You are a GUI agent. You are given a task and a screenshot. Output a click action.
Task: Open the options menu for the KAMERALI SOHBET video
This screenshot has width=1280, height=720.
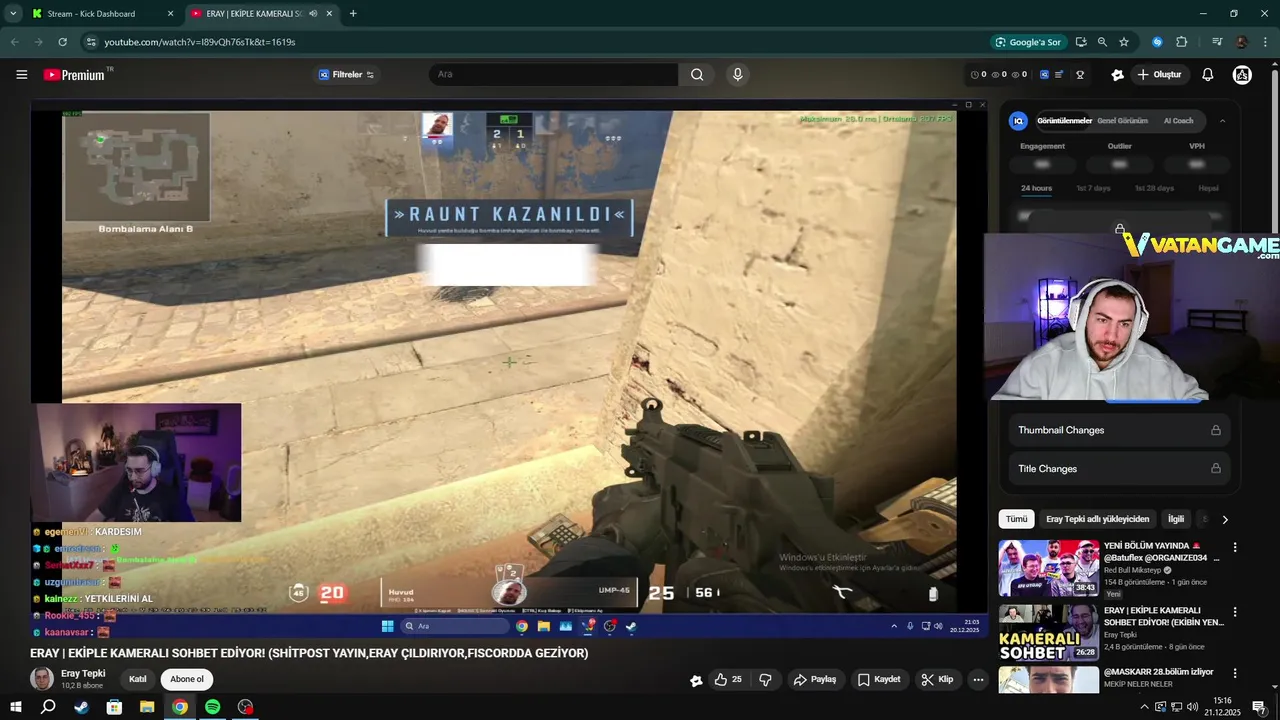click(x=1235, y=611)
